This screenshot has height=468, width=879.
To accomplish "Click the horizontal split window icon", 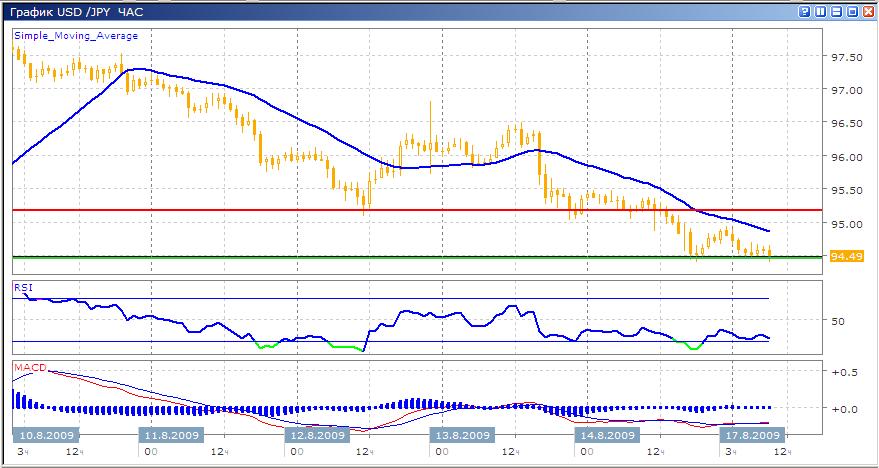I will click(836, 12).
